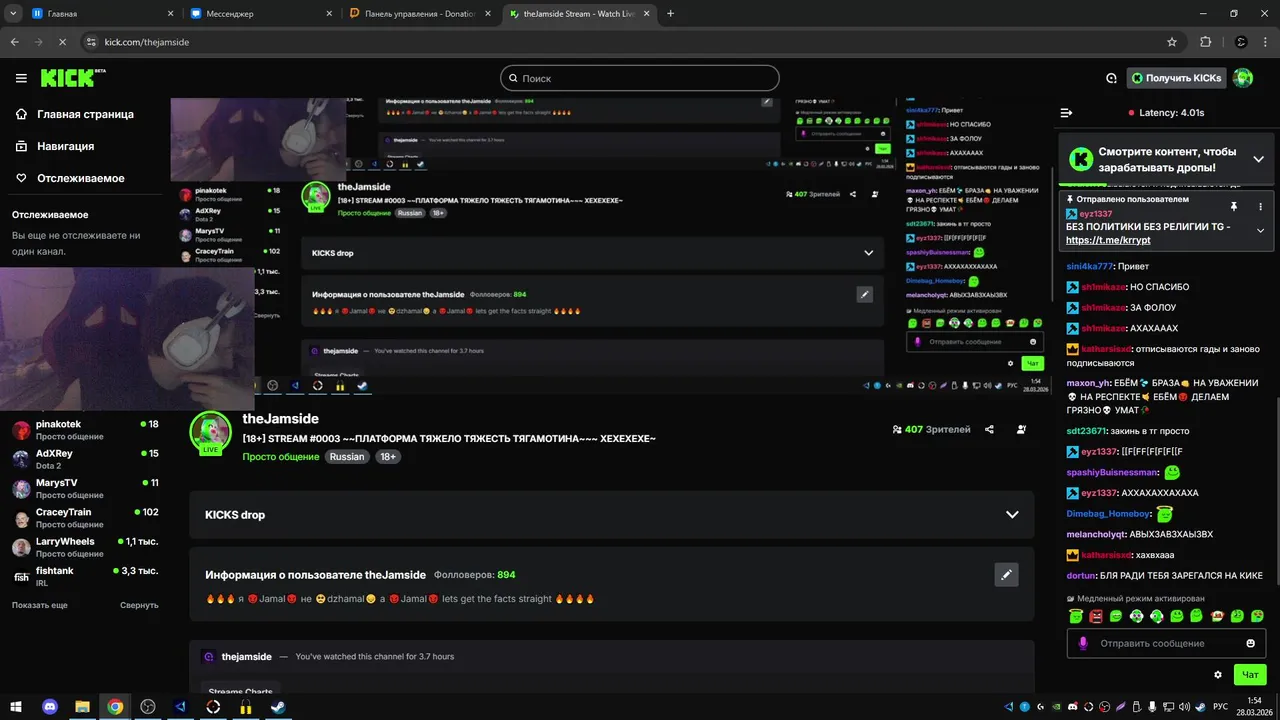Open AdXRey channel in sidebar
Viewport: 1280px width, 720px height.
85,459
